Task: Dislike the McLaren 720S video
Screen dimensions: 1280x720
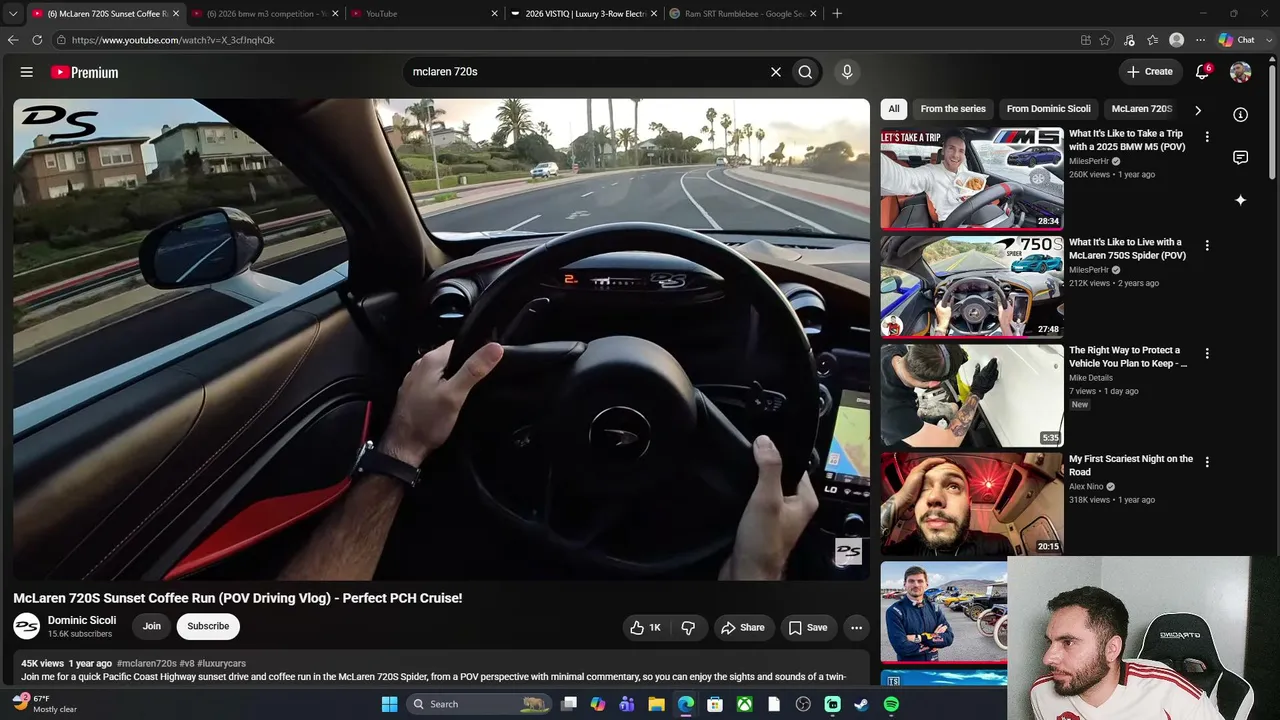Action: (688, 628)
